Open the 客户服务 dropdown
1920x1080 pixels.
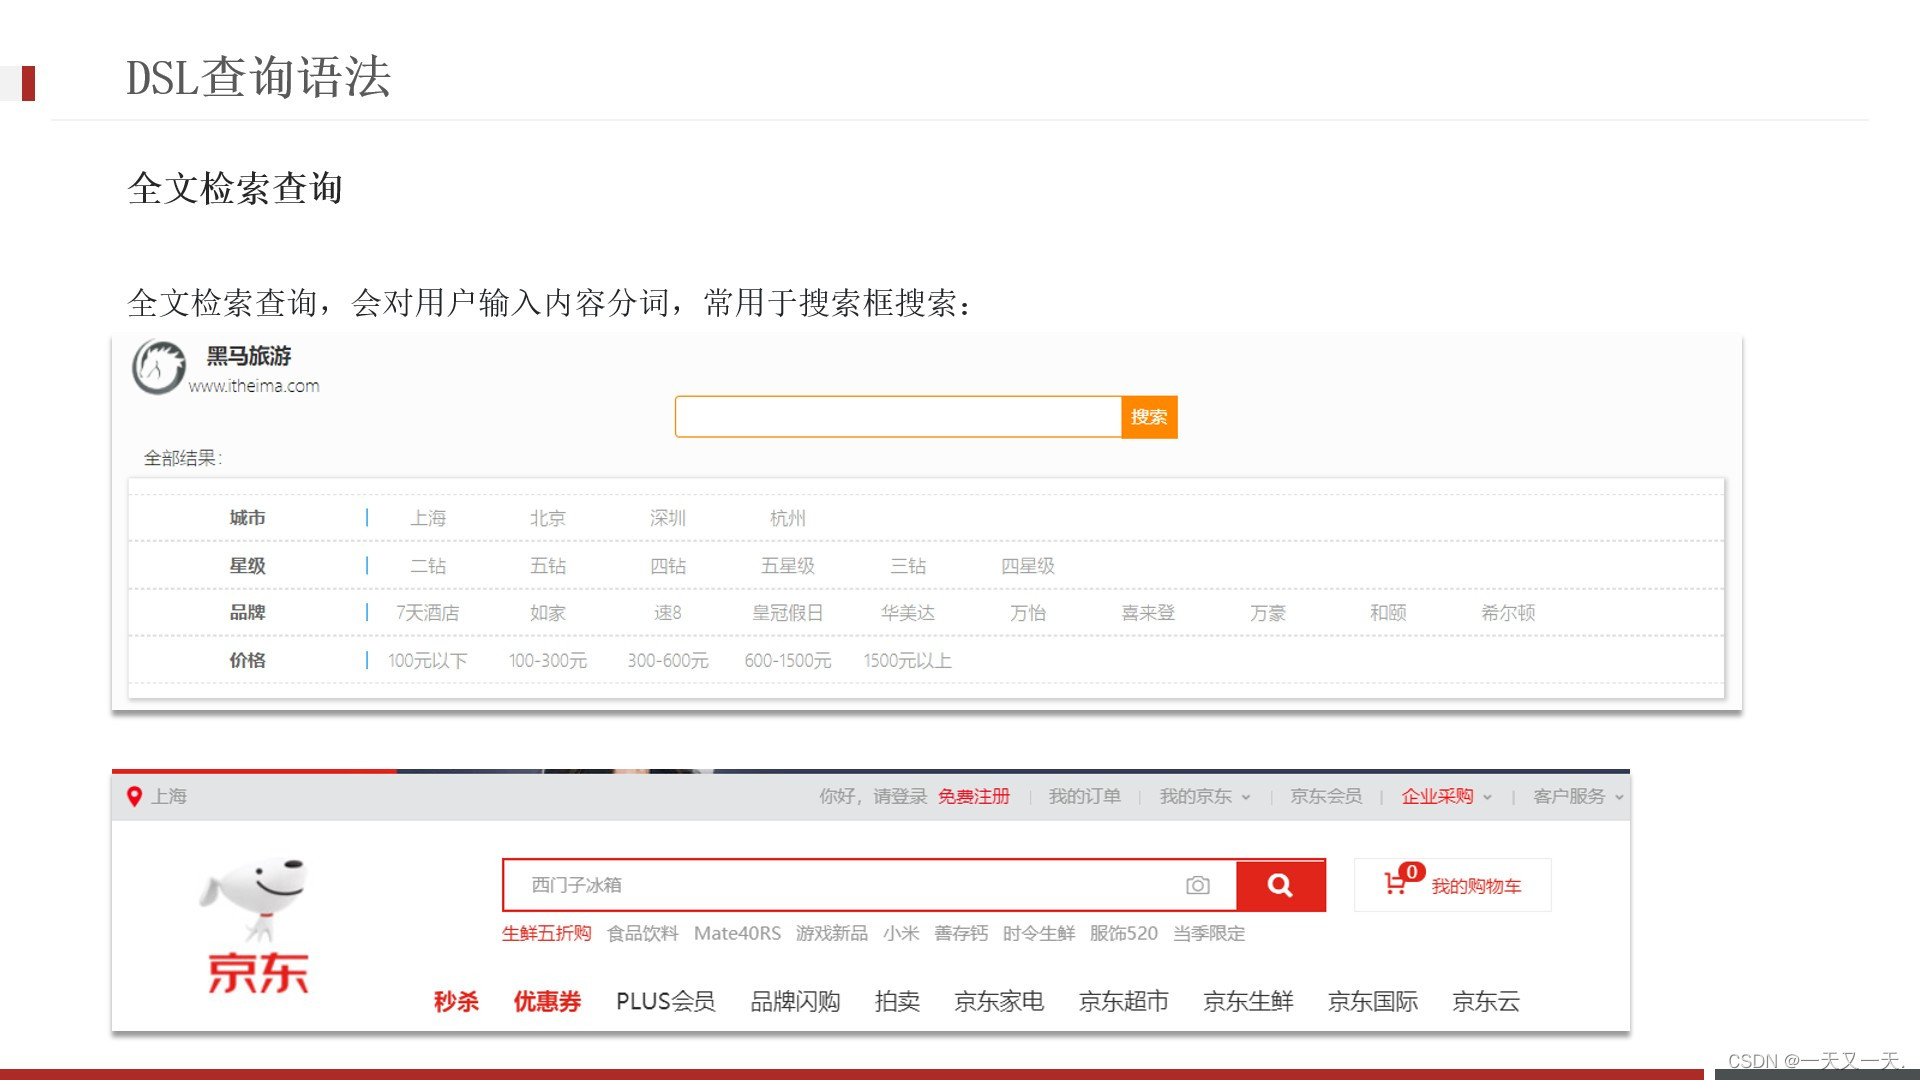point(1573,797)
